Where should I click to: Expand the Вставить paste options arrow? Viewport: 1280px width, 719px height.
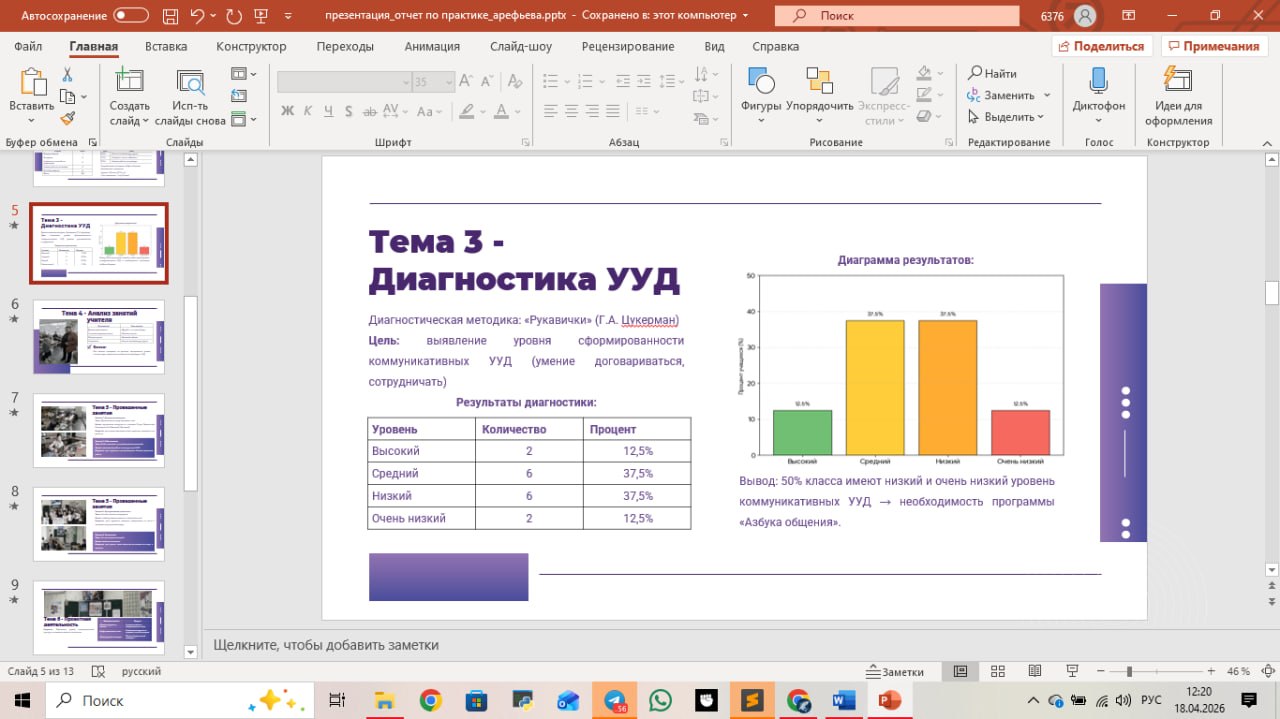click(x=32, y=121)
